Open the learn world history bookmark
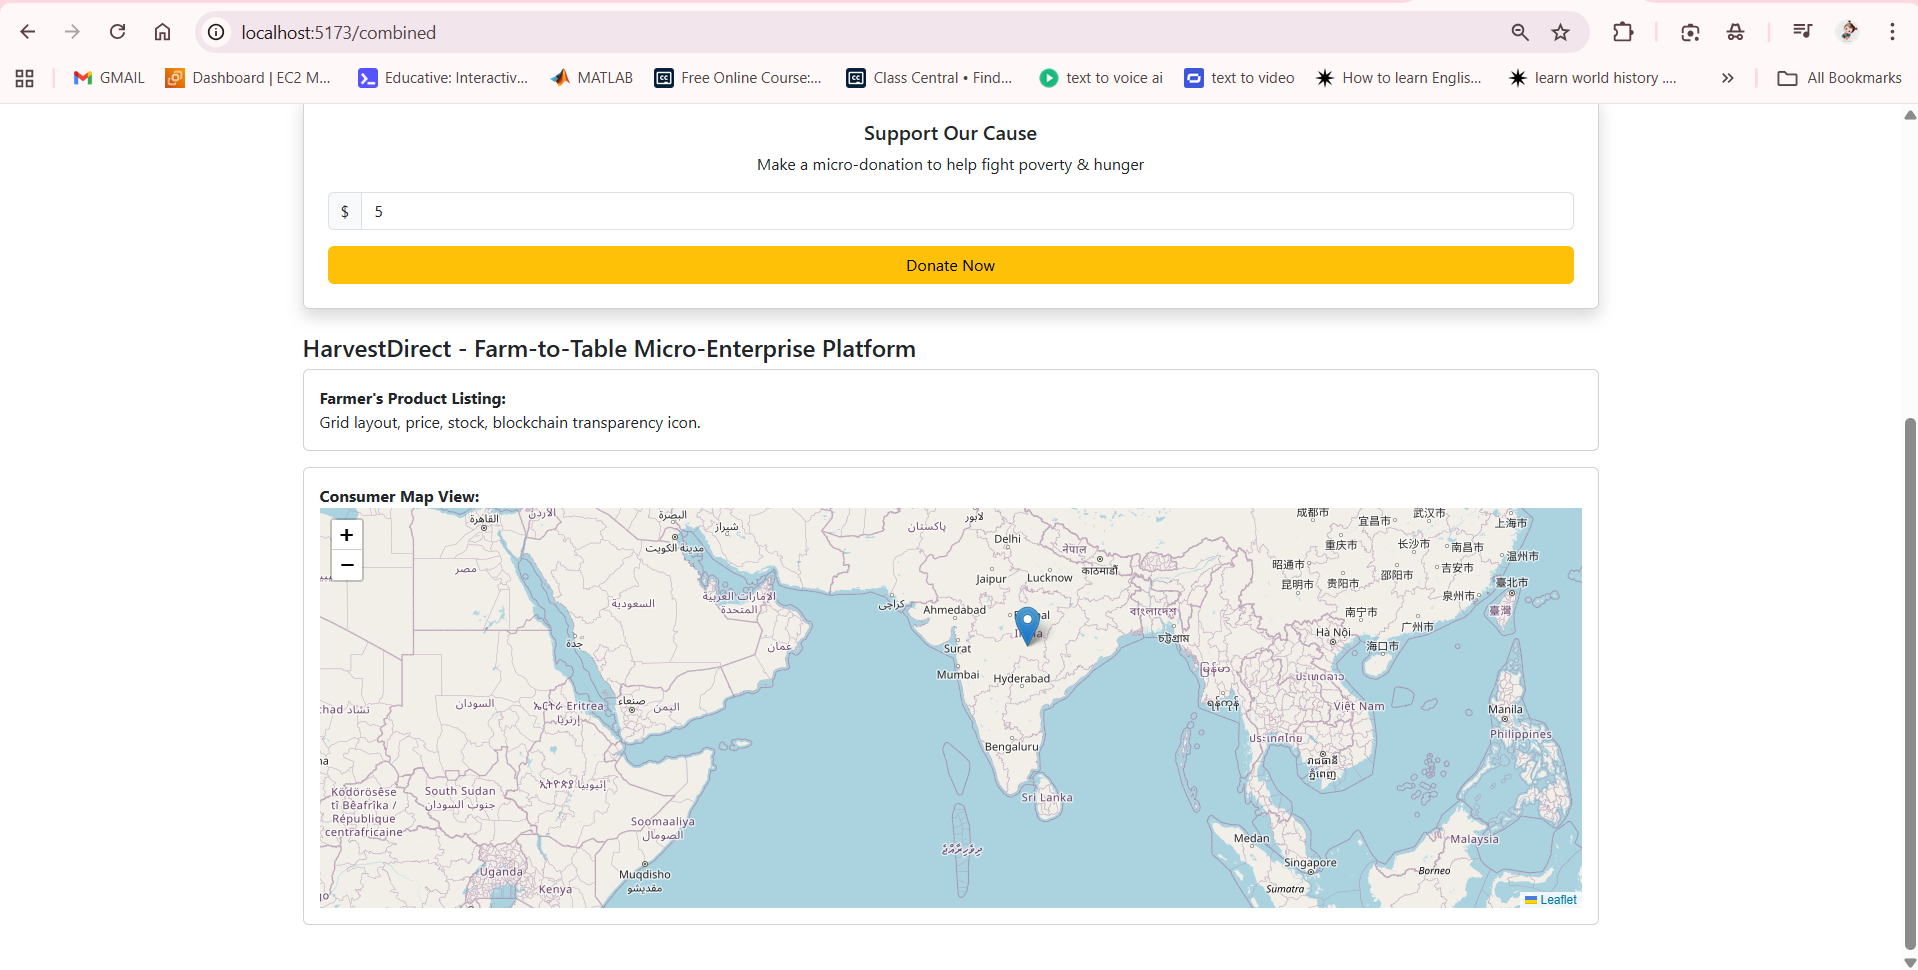1918x970 pixels. click(x=1593, y=78)
